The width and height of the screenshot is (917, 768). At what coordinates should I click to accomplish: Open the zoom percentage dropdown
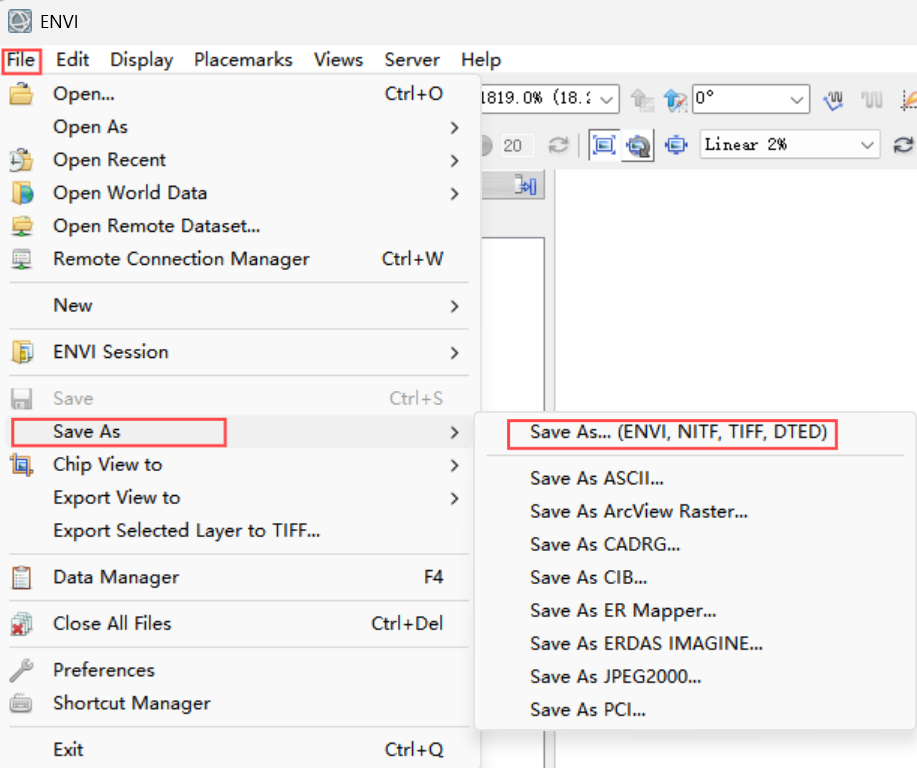click(607, 99)
